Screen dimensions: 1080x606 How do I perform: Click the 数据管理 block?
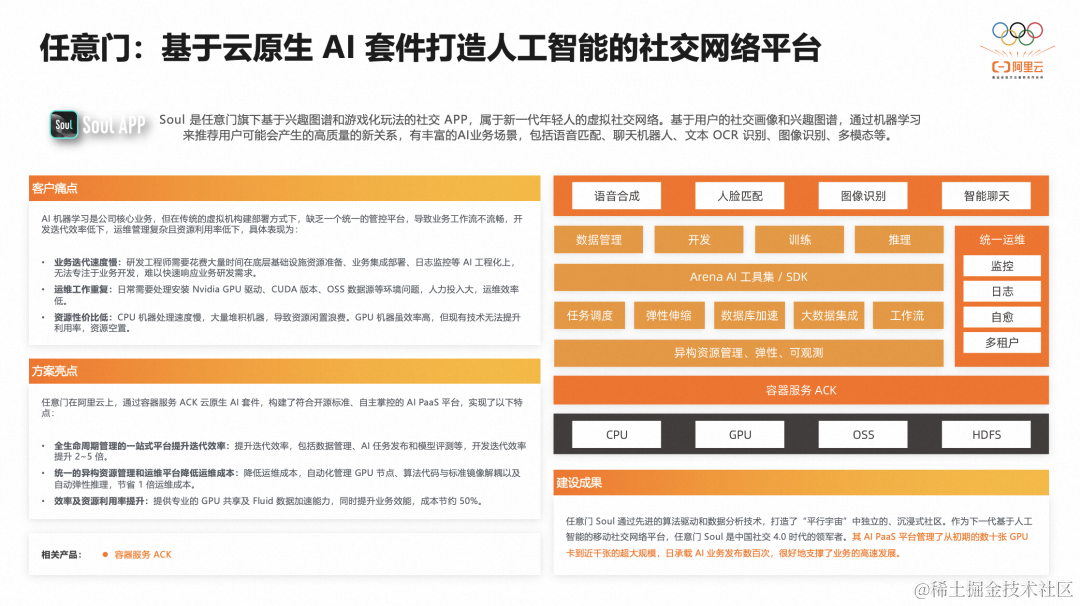coord(599,240)
